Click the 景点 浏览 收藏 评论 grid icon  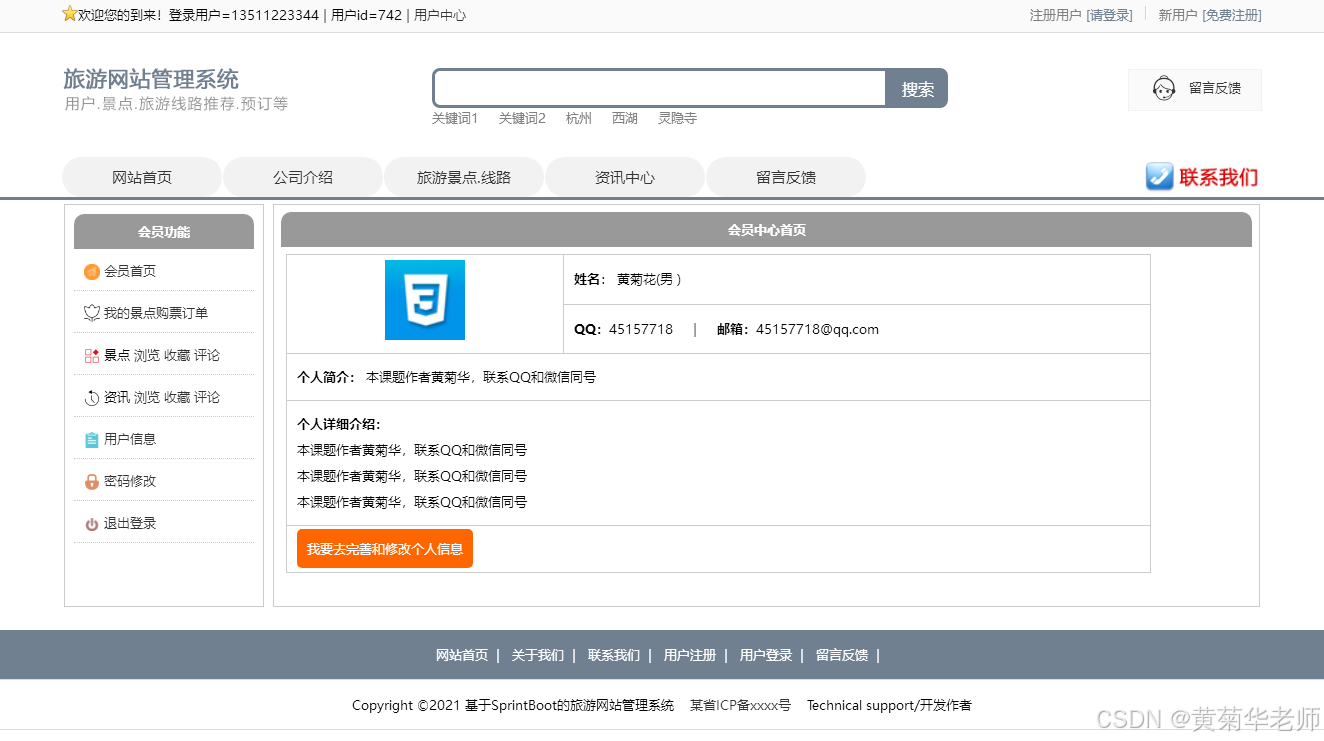pyautogui.click(x=90, y=354)
